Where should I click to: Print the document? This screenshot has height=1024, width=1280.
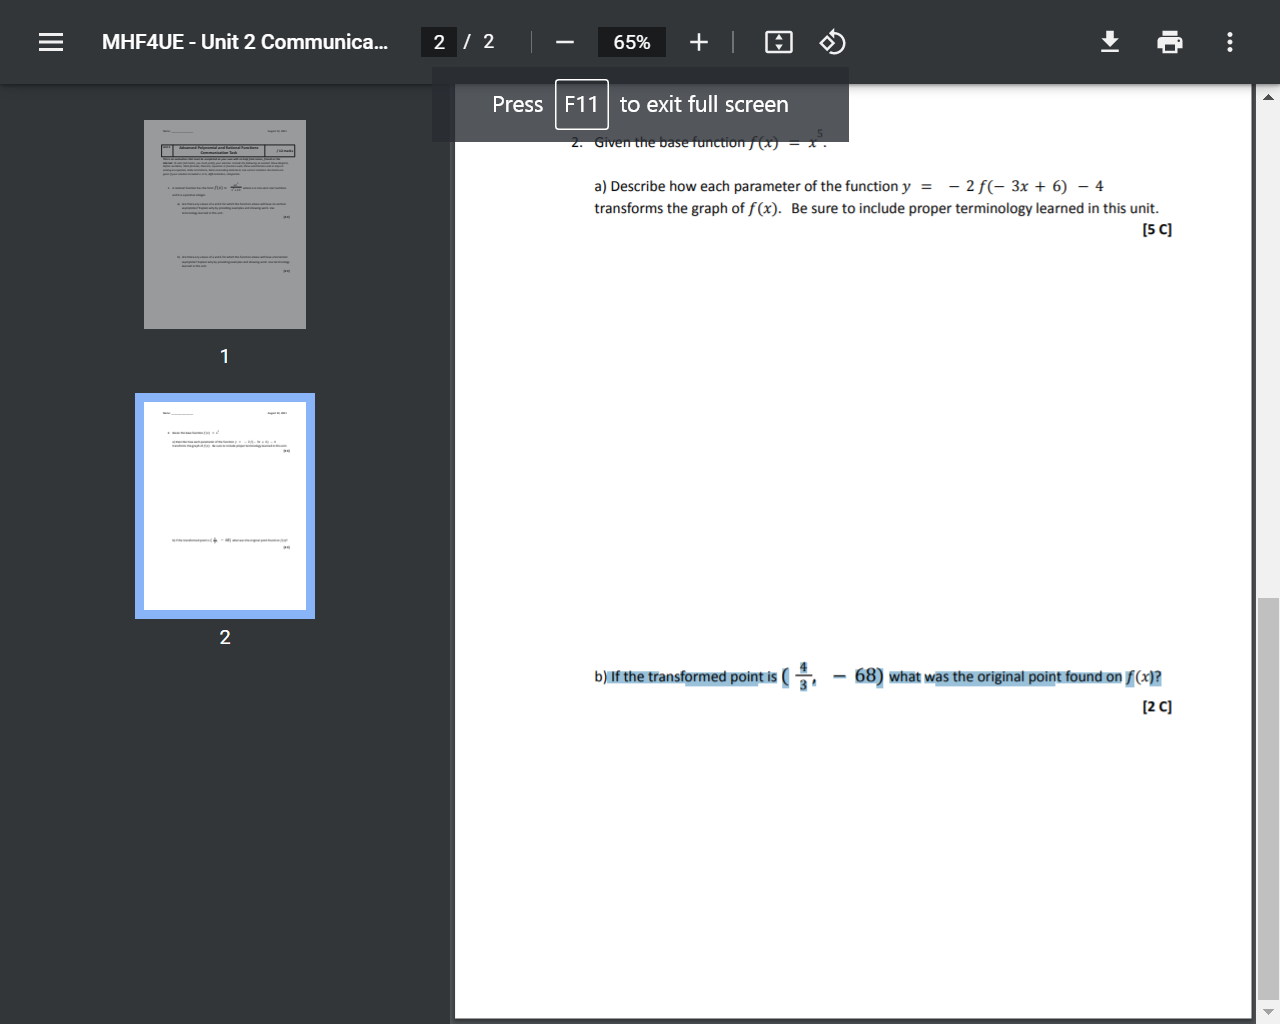click(x=1170, y=42)
